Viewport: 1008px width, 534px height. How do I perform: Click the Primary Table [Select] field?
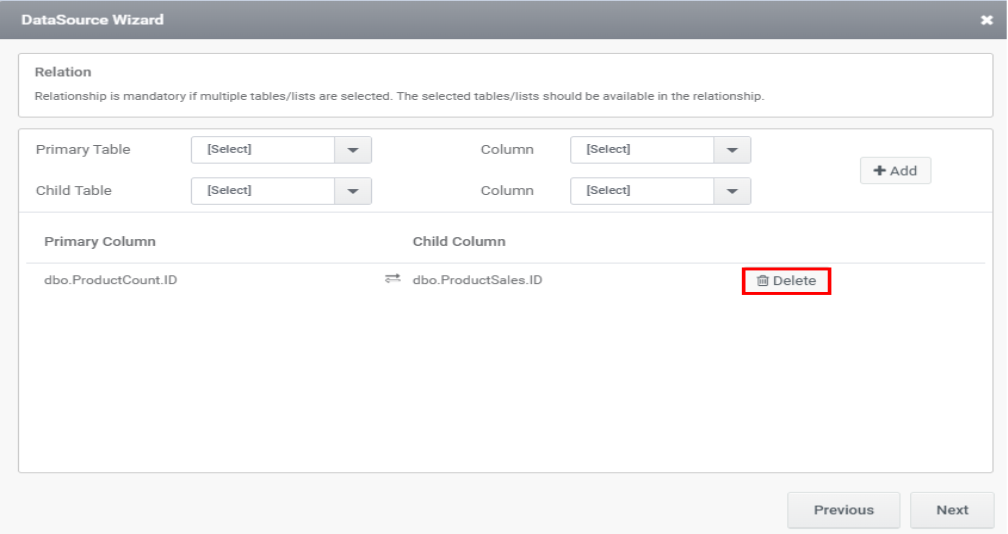coord(262,150)
